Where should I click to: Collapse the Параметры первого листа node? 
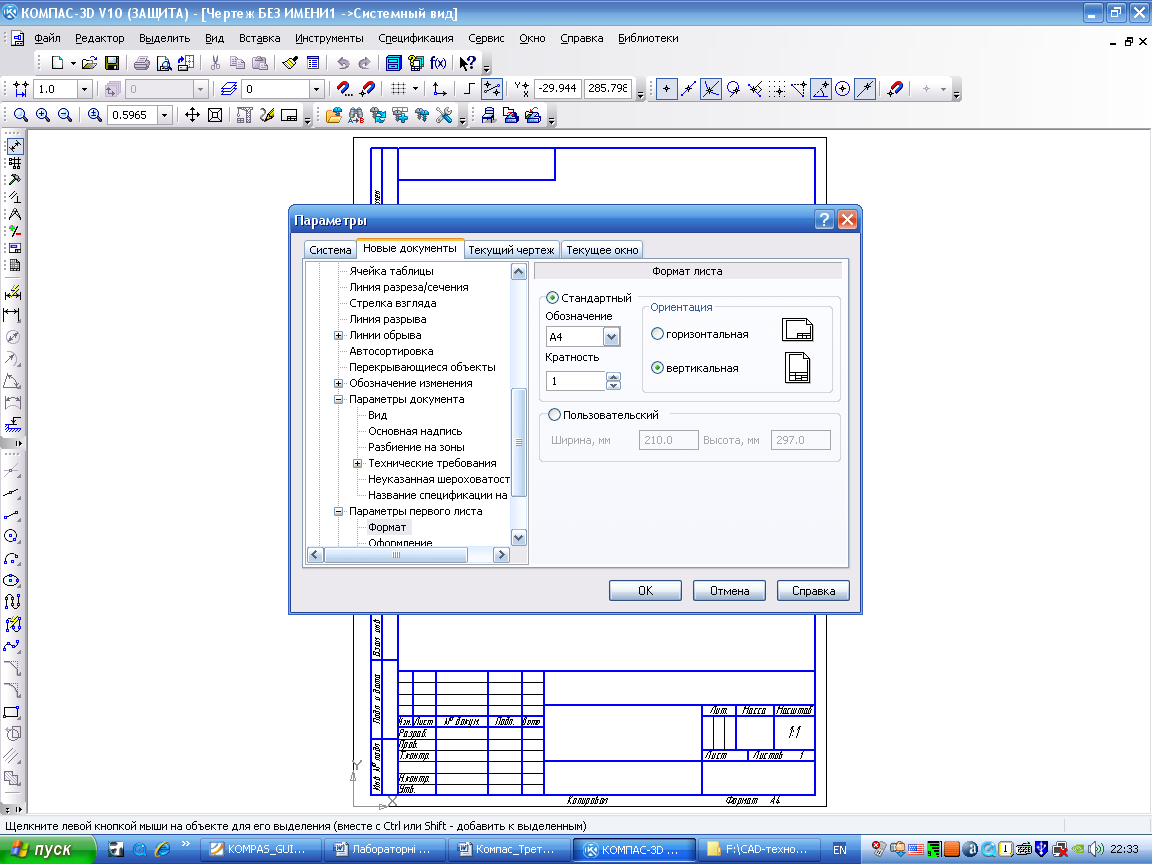point(339,511)
